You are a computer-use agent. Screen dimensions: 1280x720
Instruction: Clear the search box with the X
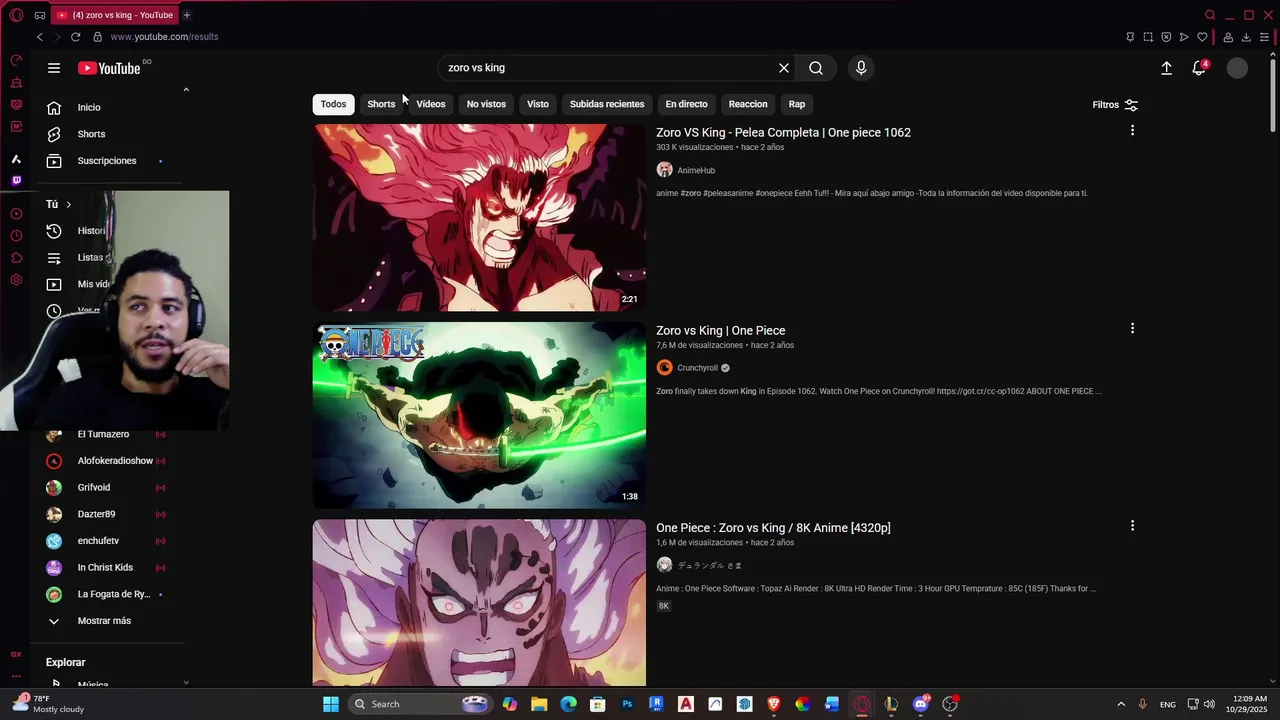(784, 68)
